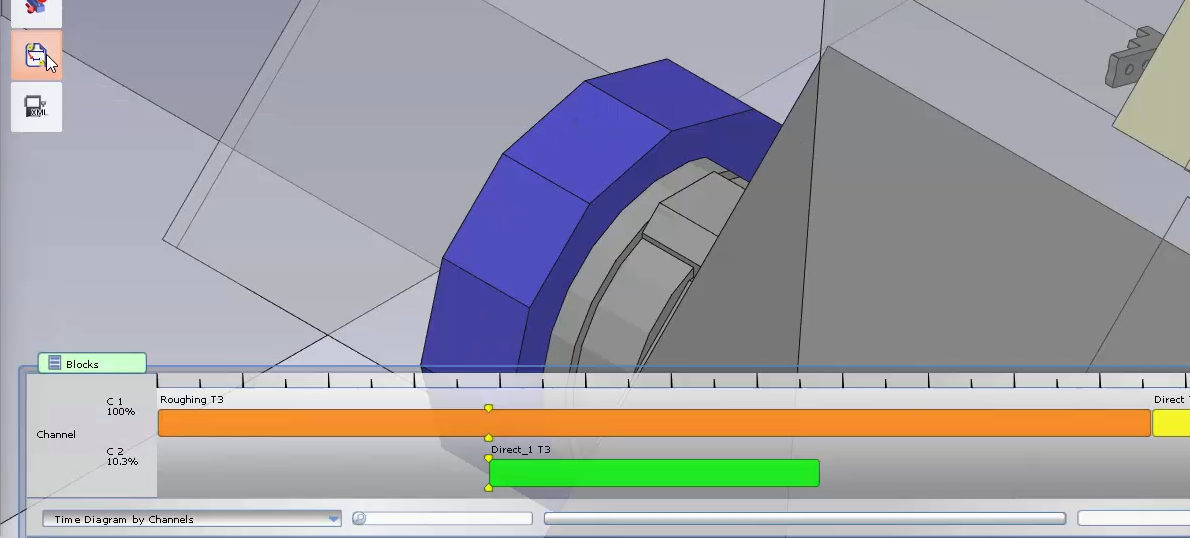Select the yellow Direct block on channel 1
This screenshot has height=538, width=1190.
tap(1170, 423)
